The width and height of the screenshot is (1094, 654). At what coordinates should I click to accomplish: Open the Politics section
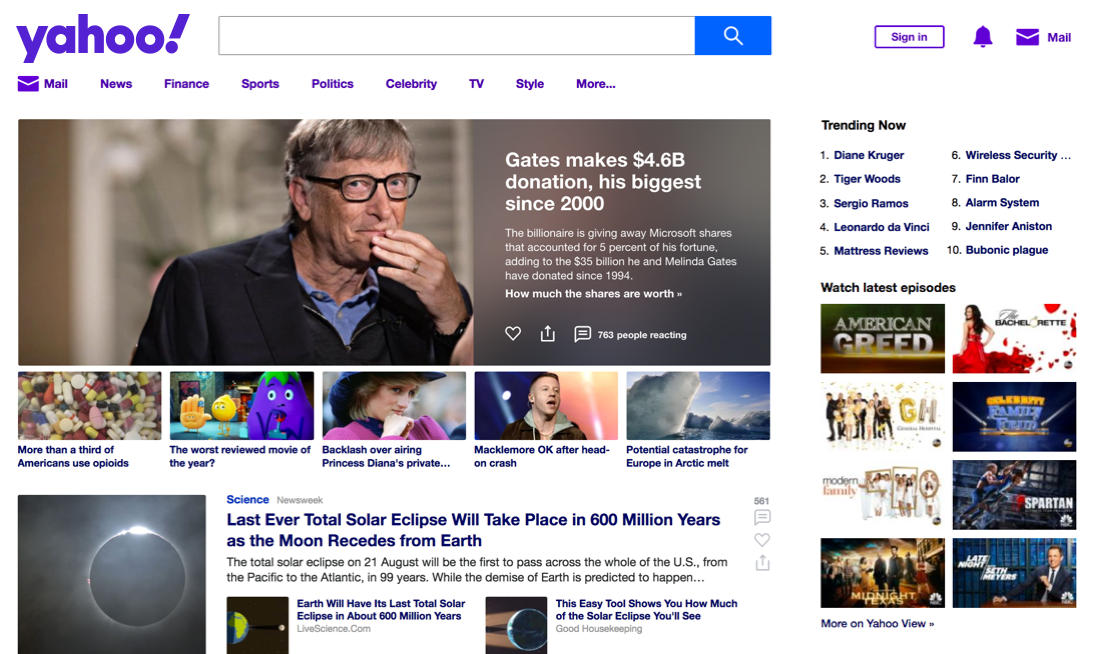[x=332, y=84]
